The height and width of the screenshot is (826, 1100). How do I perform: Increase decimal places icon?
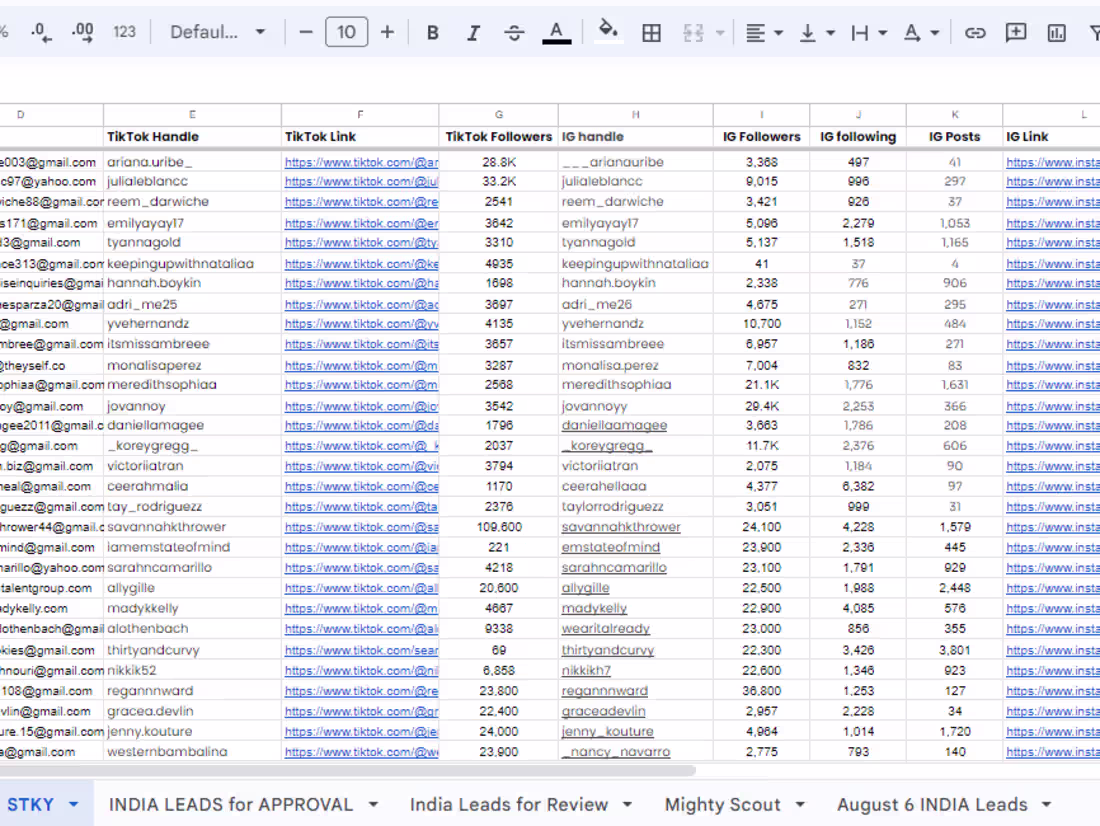coord(83,32)
